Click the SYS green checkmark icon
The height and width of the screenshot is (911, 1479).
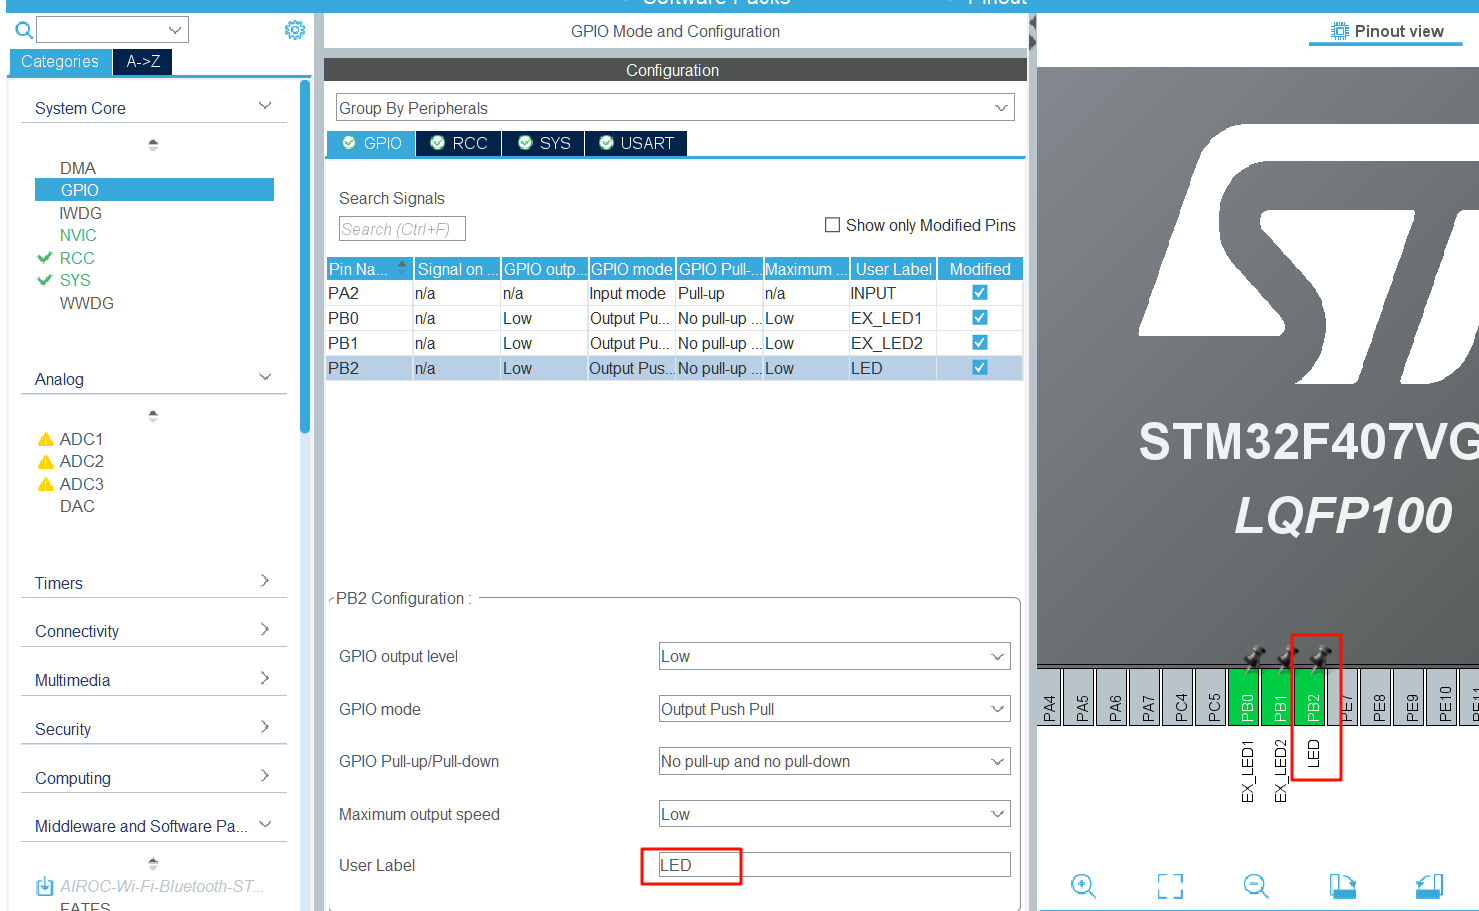(x=44, y=280)
